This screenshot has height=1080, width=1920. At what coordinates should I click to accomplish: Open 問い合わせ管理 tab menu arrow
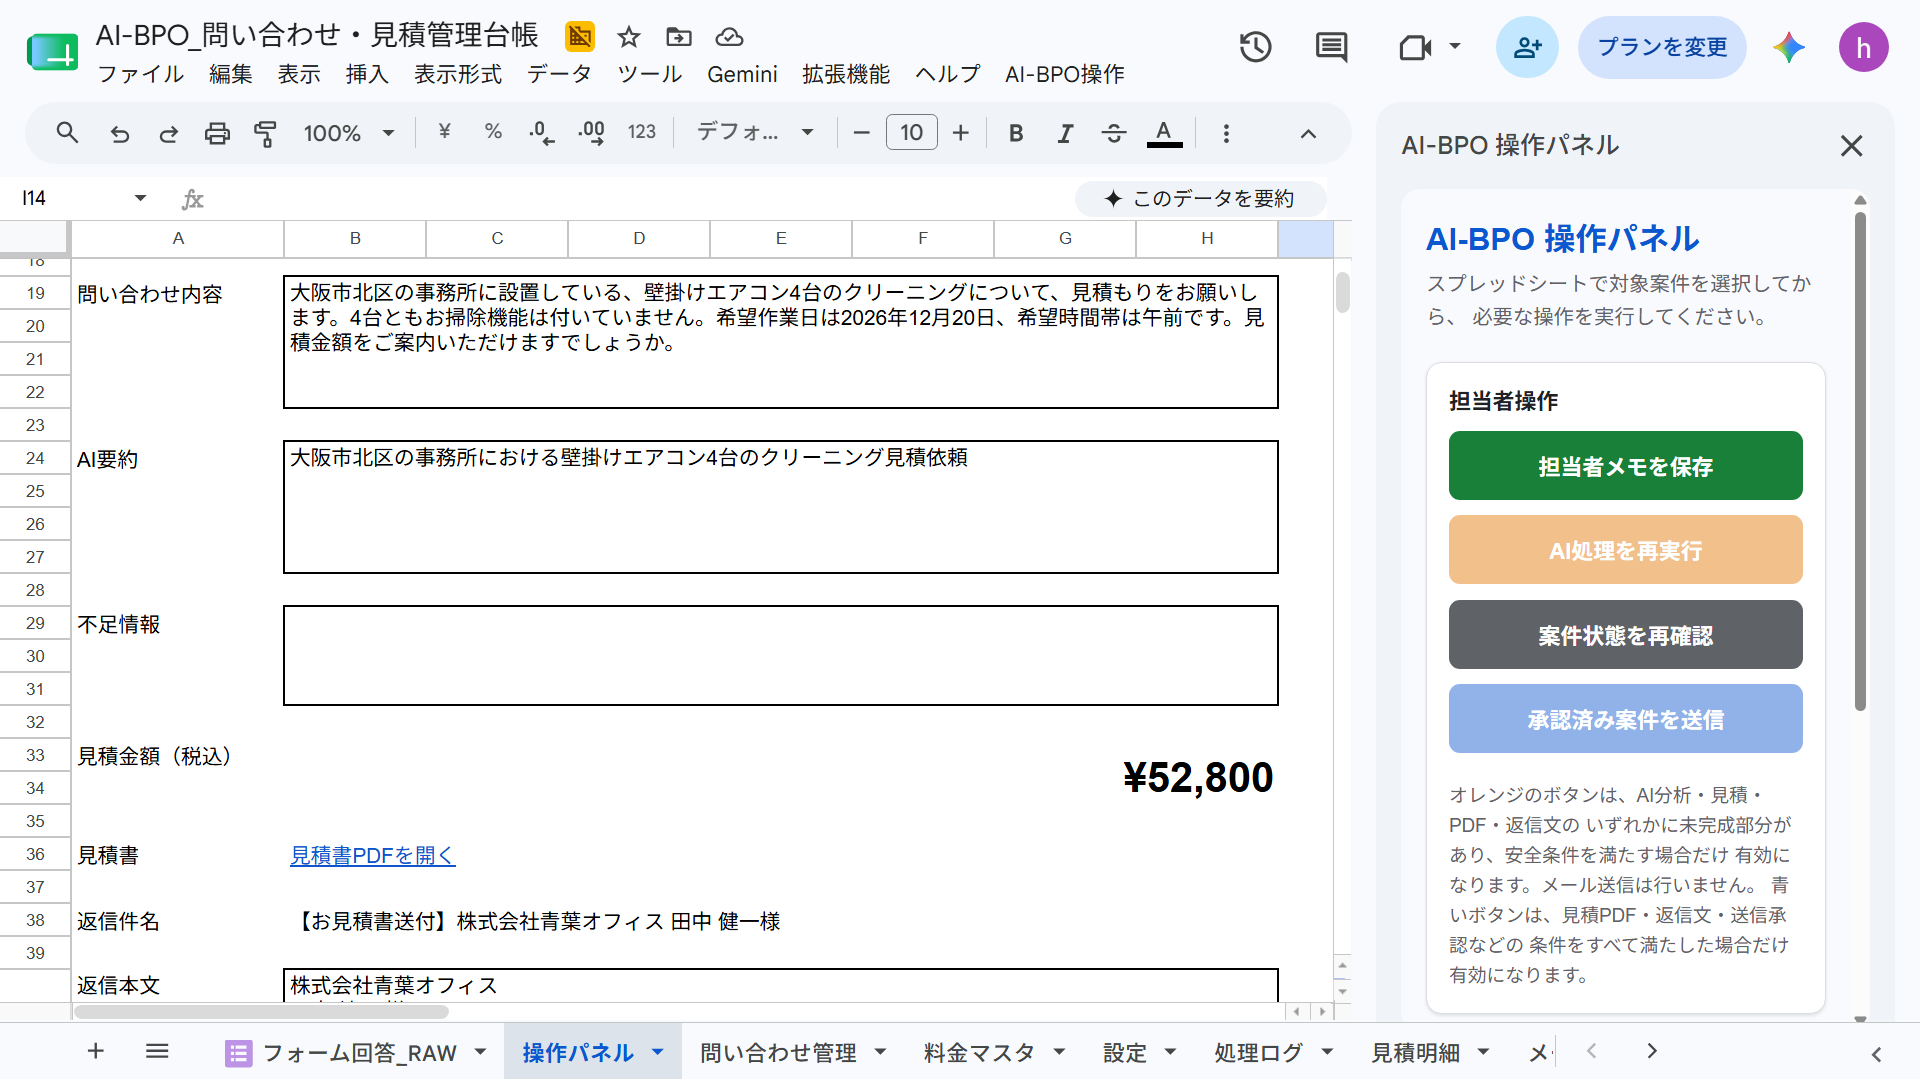click(881, 1051)
